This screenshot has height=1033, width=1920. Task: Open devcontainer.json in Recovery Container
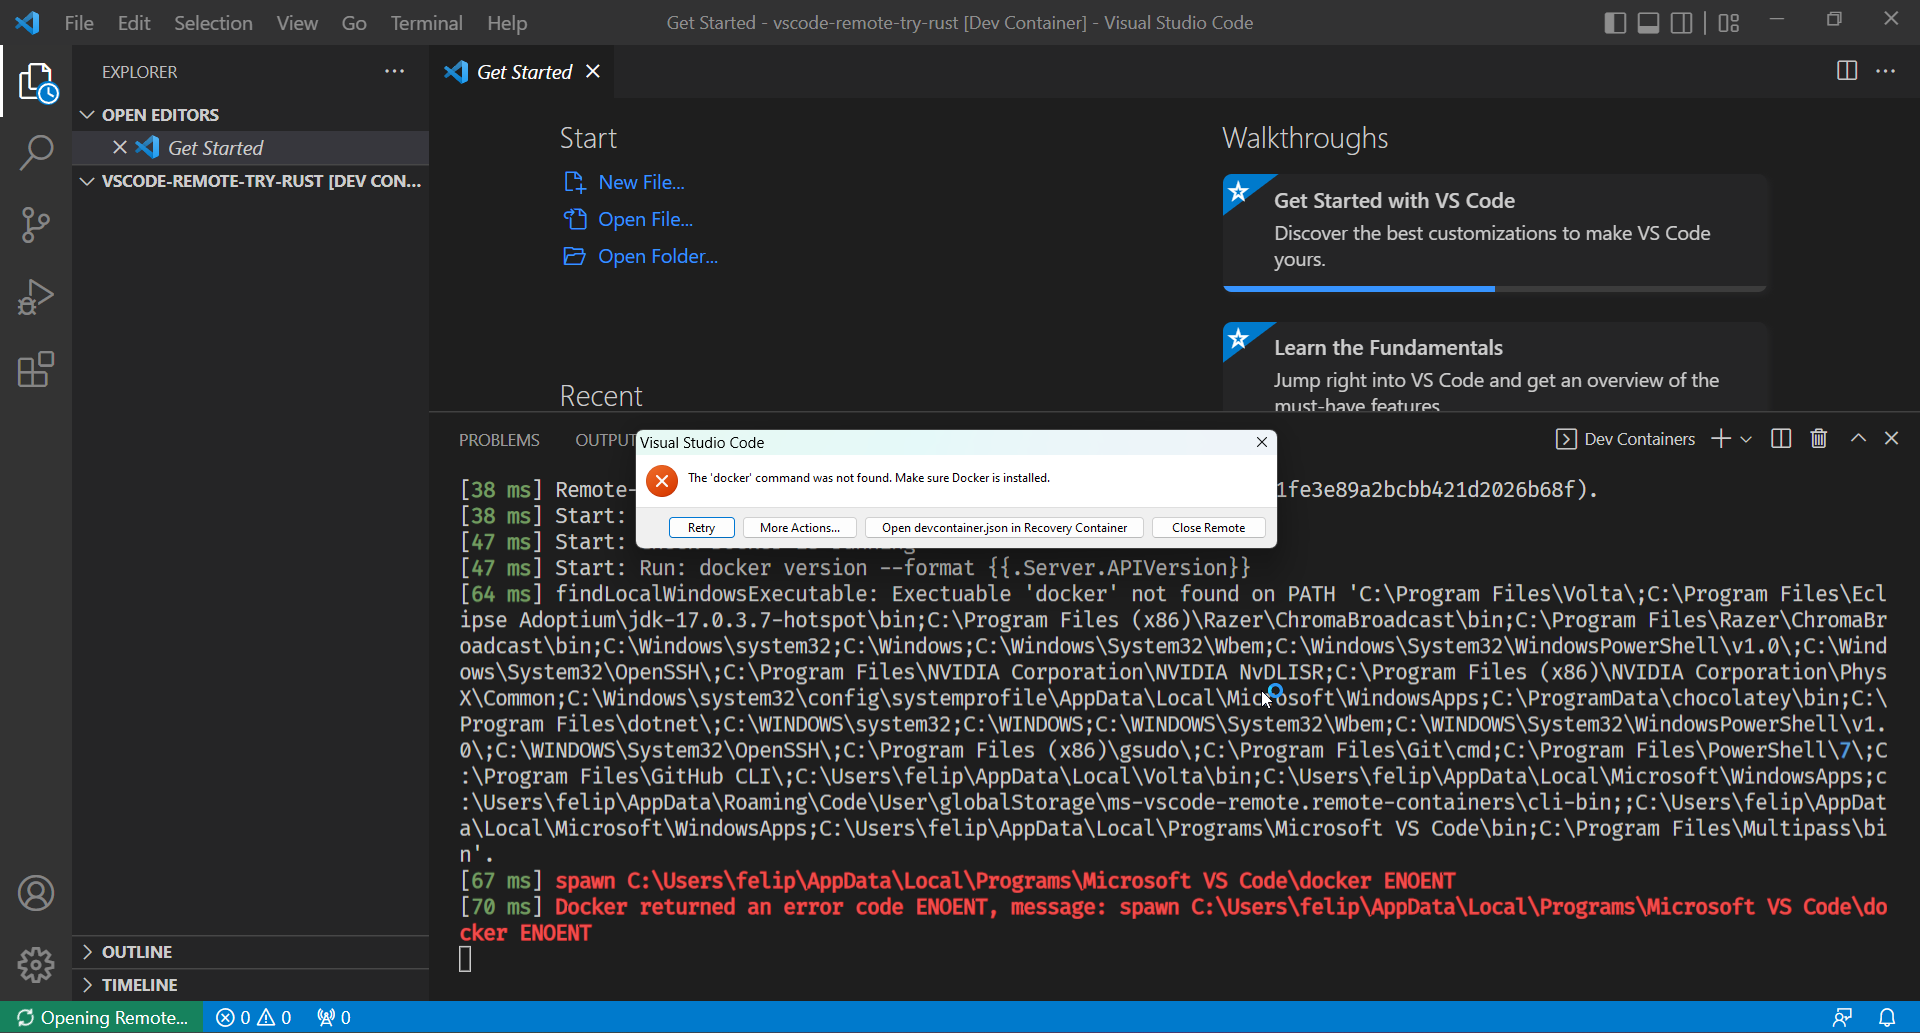point(1004,527)
